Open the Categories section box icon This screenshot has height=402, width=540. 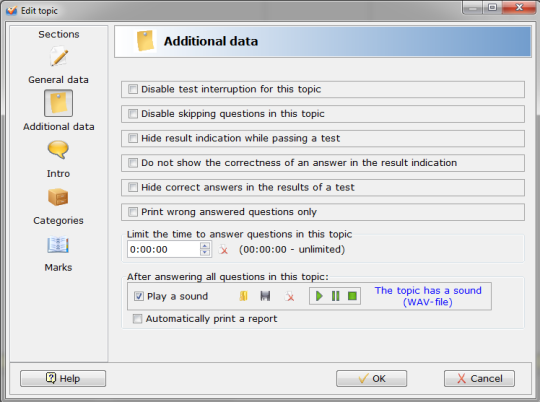pyautogui.click(x=58, y=197)
